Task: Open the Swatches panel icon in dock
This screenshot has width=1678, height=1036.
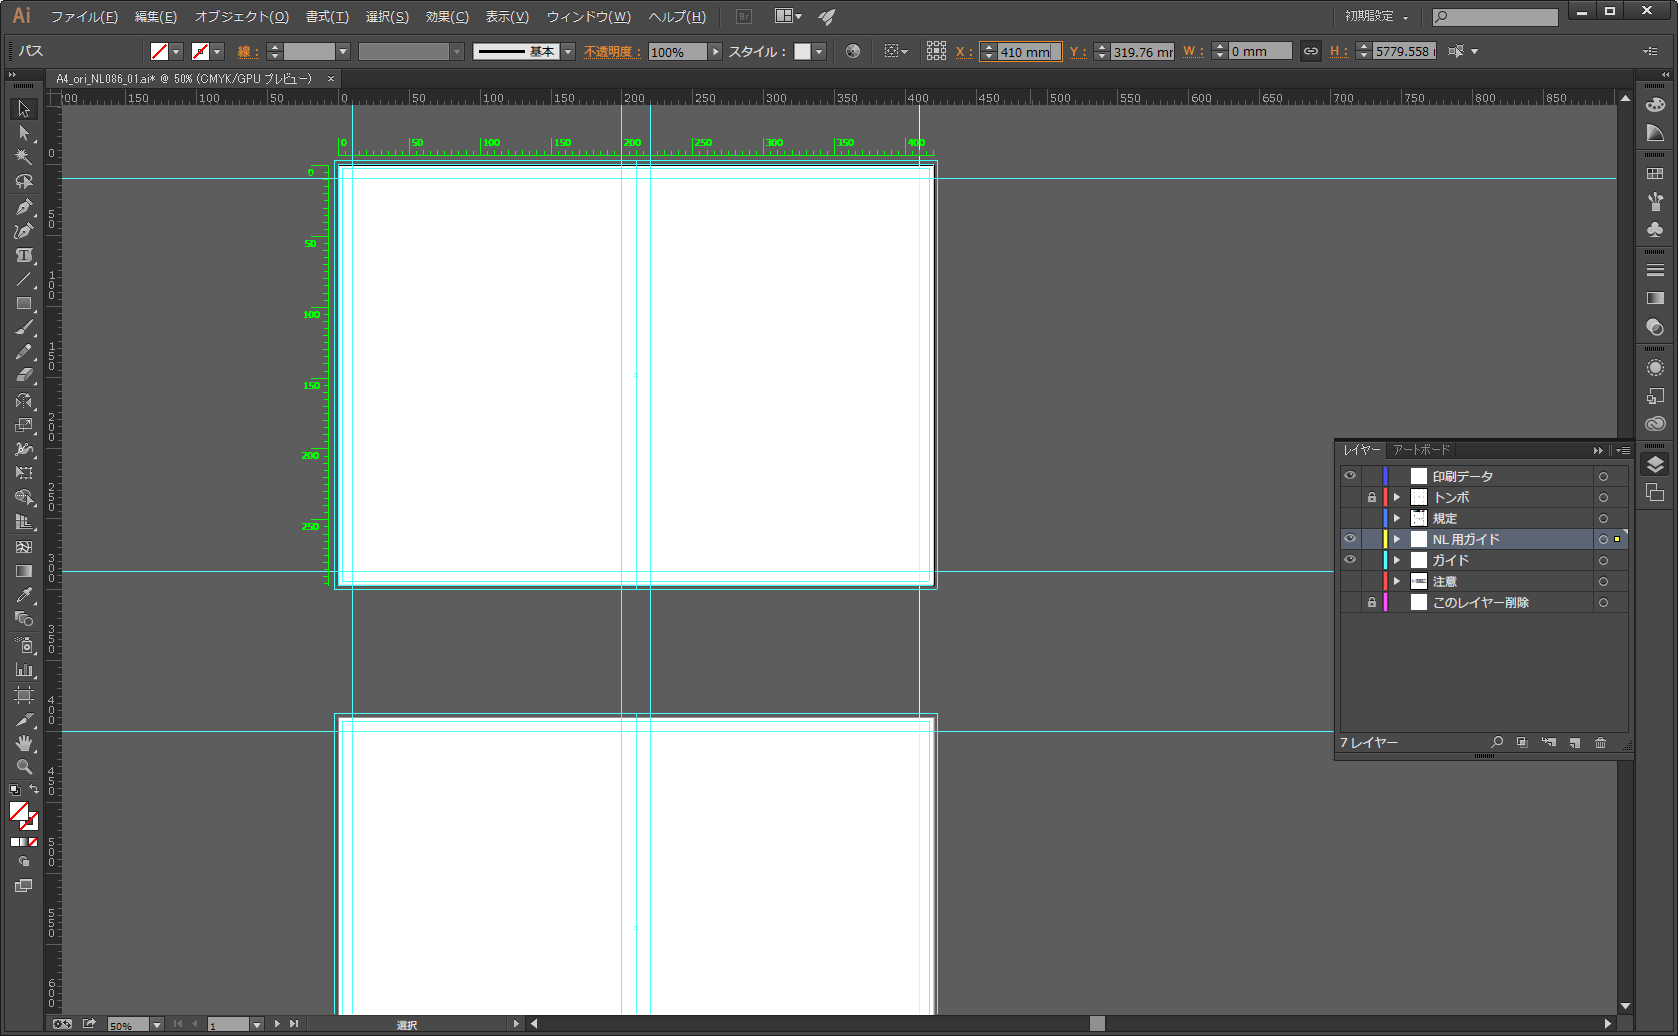Action: [x=1655, y=173]
